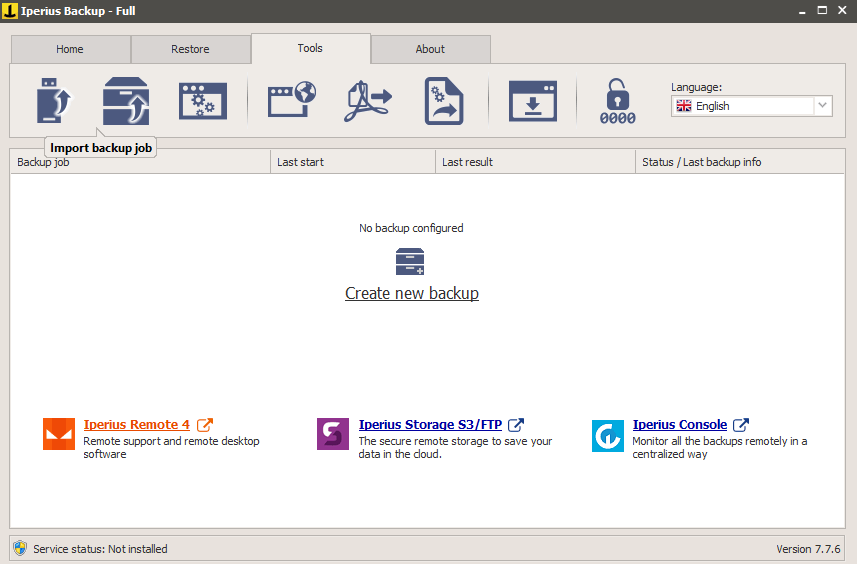Click the orange Iperius Remote logo
The image size is (857, 564).
point(59,434)
